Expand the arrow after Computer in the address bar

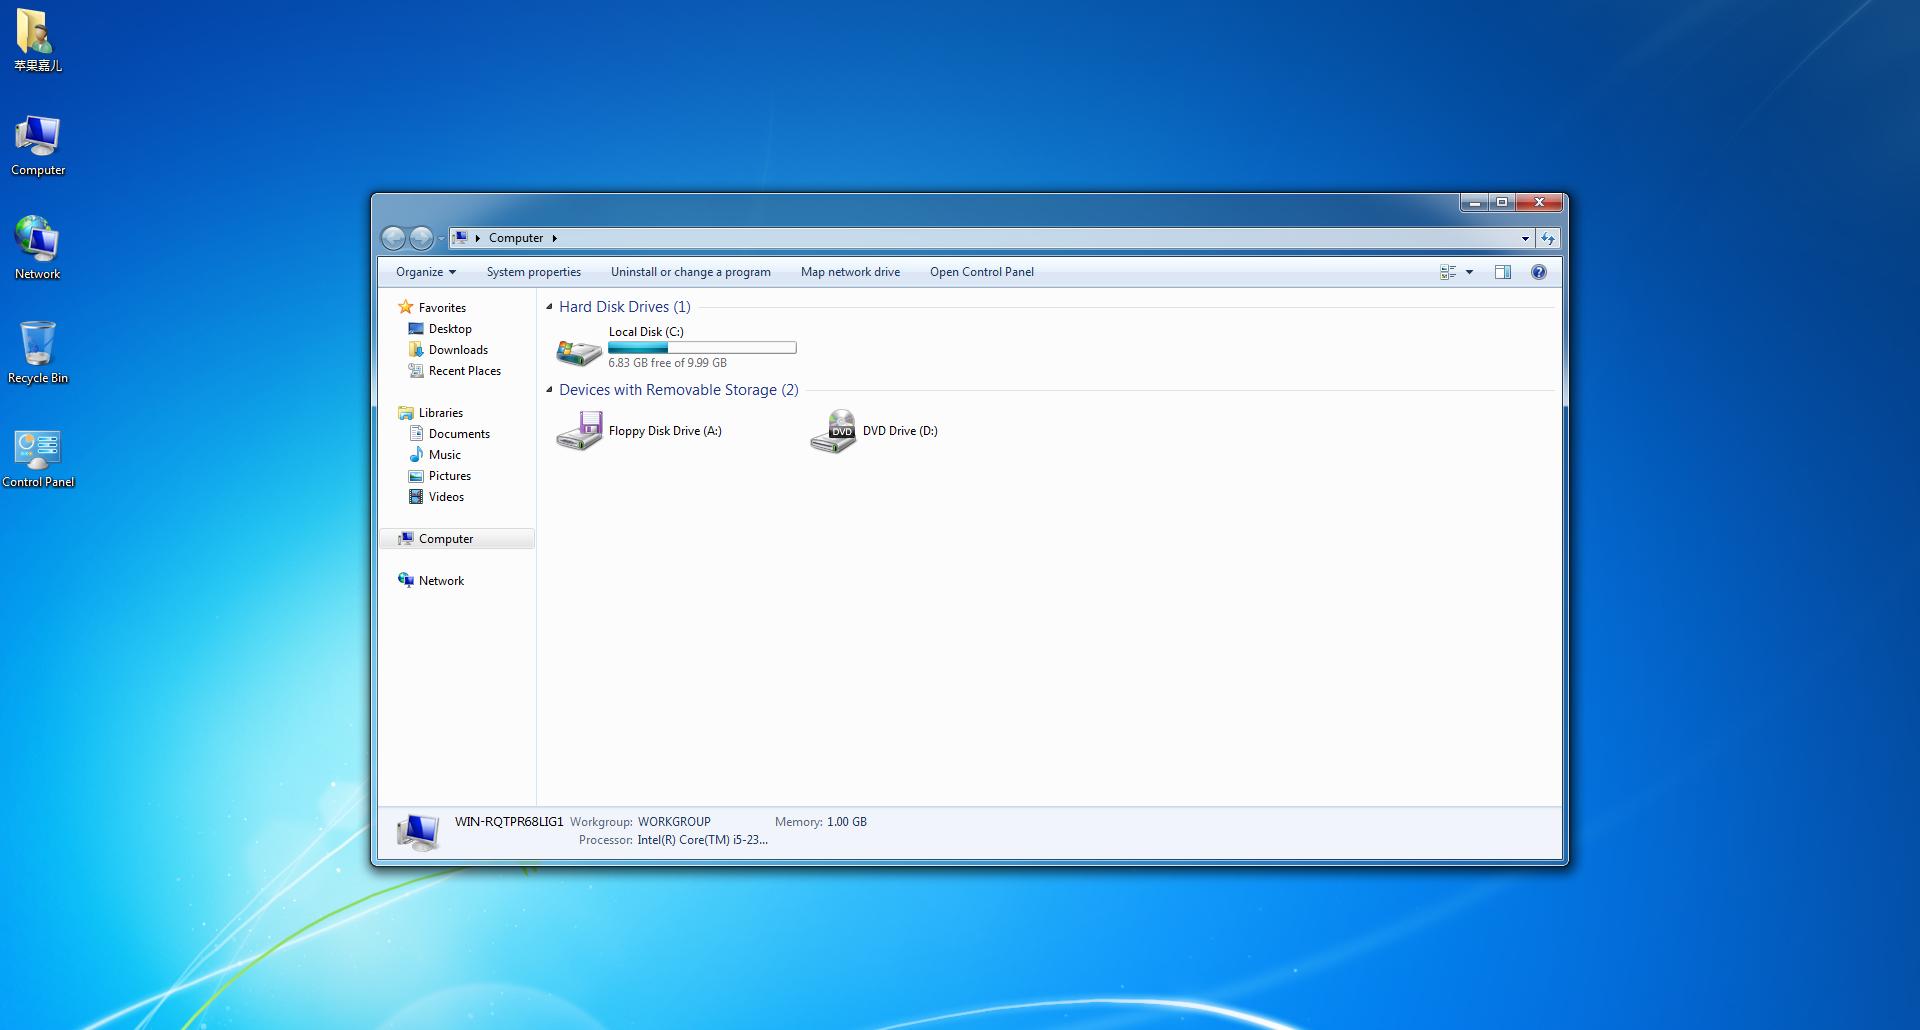click(x=554, y=238)
